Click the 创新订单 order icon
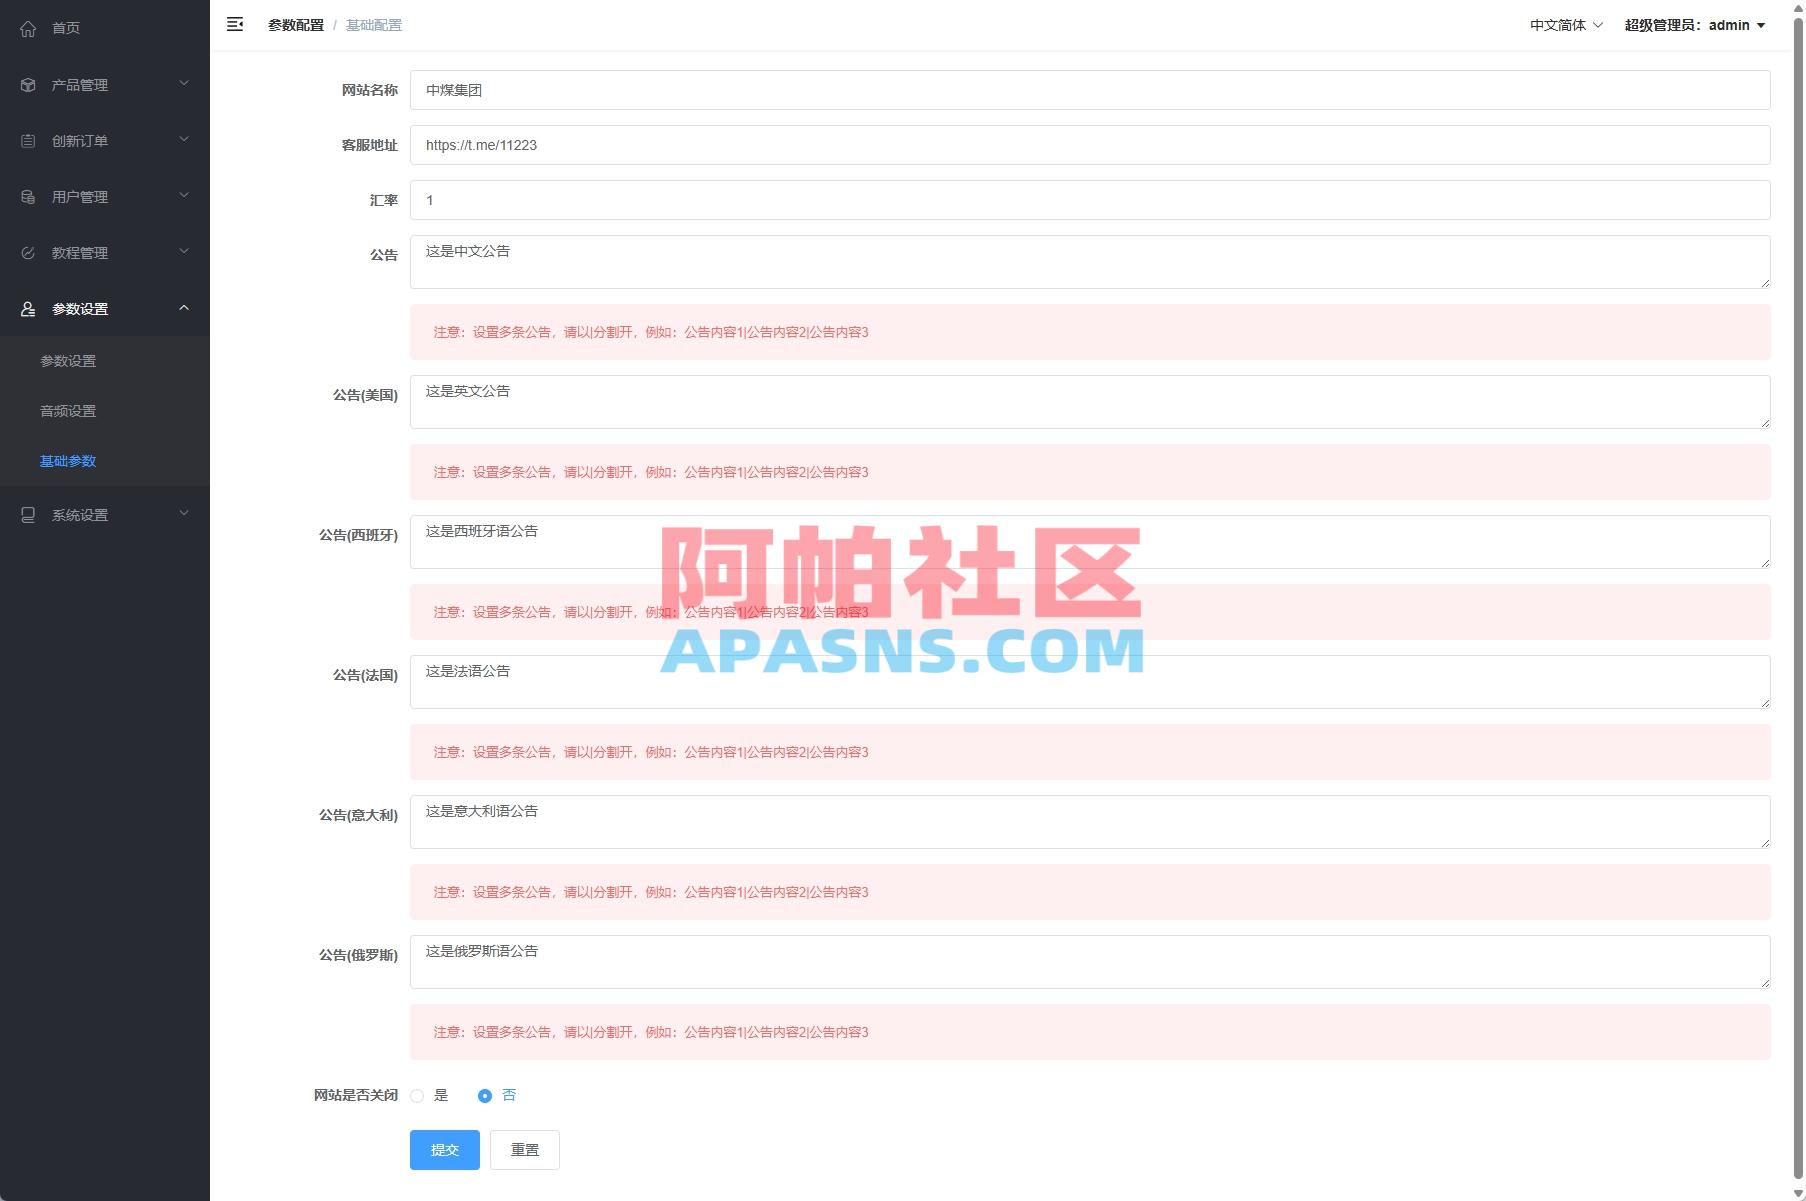Image resolution: width=1806 pixels, height=1201 pixels. click(27, 141)
